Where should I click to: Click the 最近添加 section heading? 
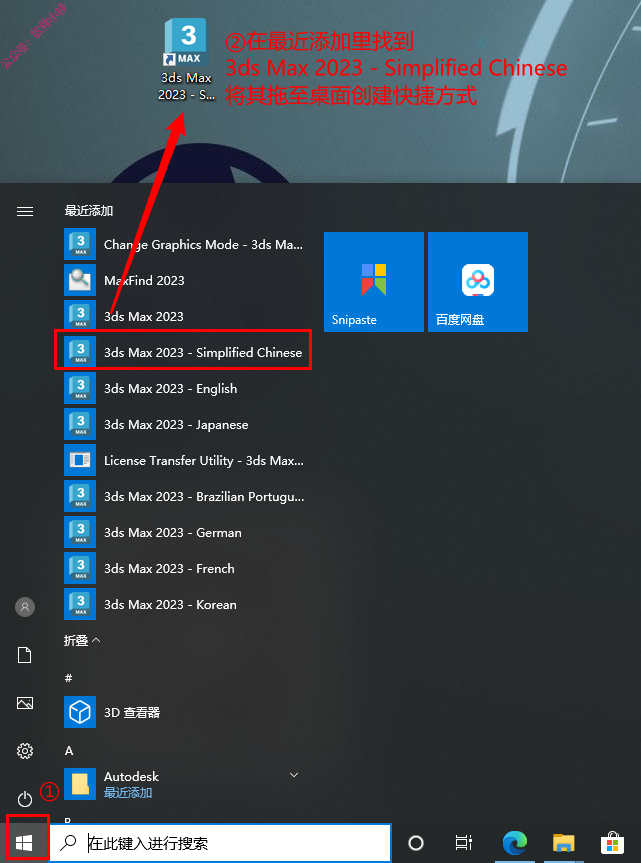coord(89,211)
